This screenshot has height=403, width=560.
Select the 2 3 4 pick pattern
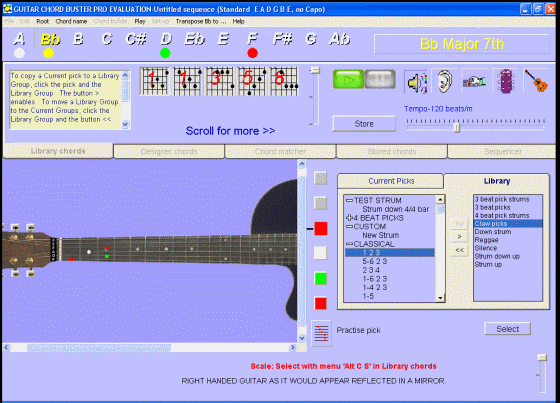point(371,270)
